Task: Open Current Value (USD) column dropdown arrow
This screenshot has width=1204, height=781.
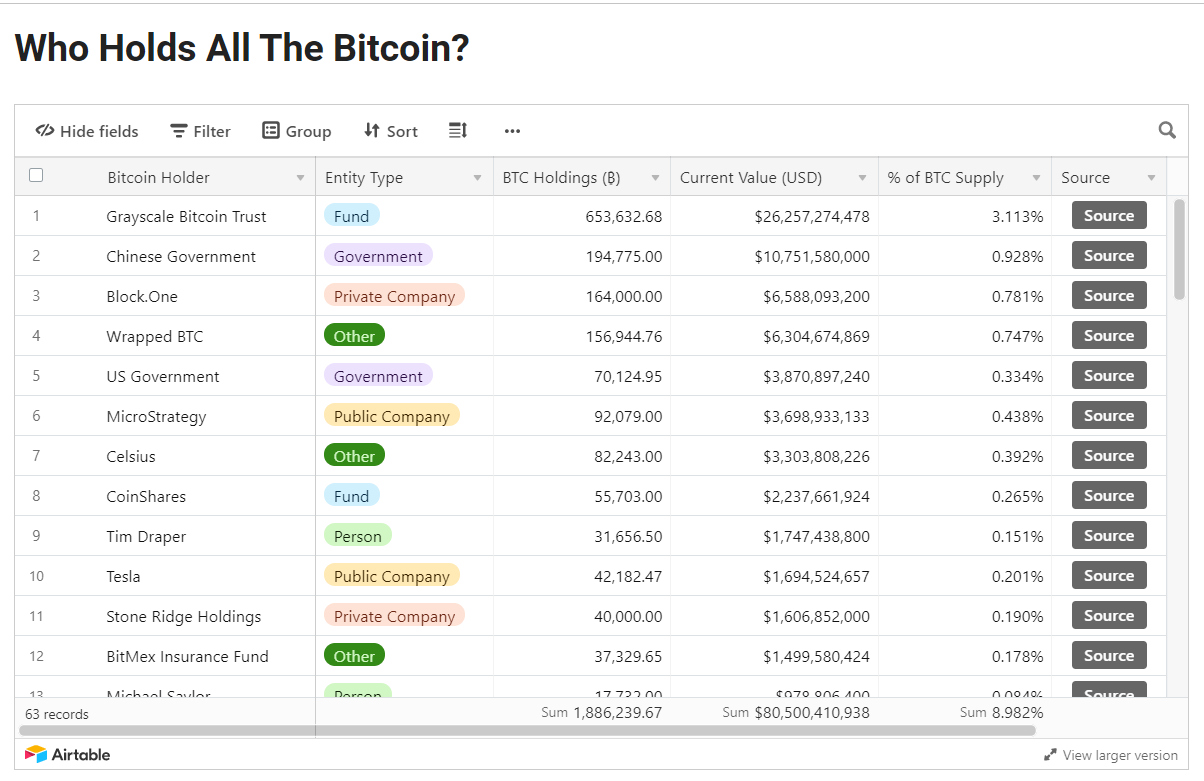Action: [x=862, y=178]
